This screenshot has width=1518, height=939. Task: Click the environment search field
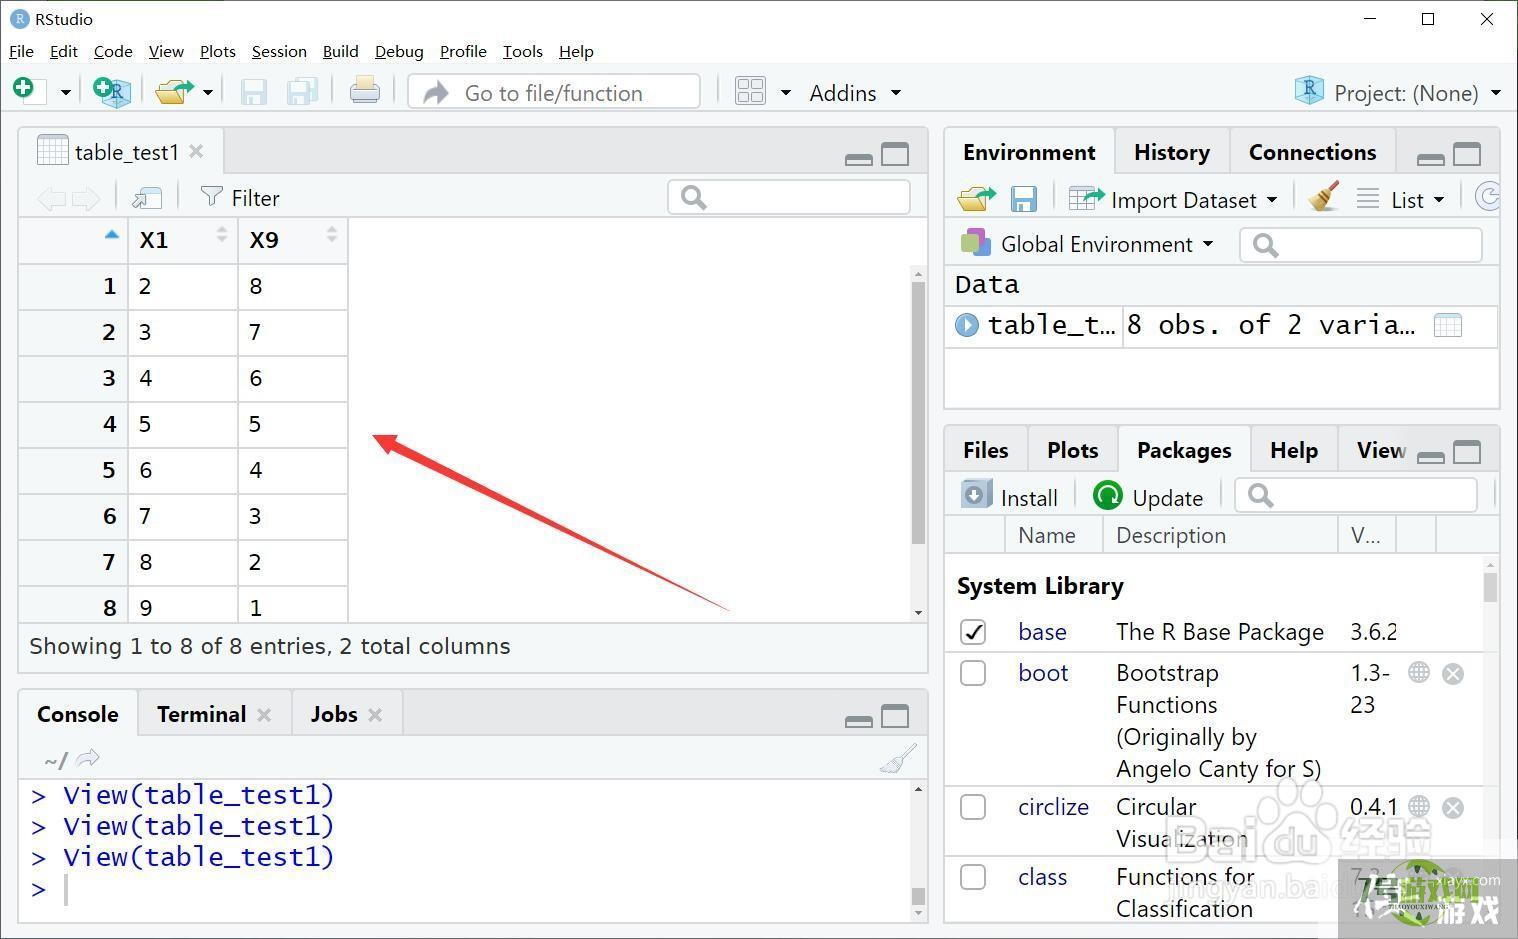tap(1361, 245)
